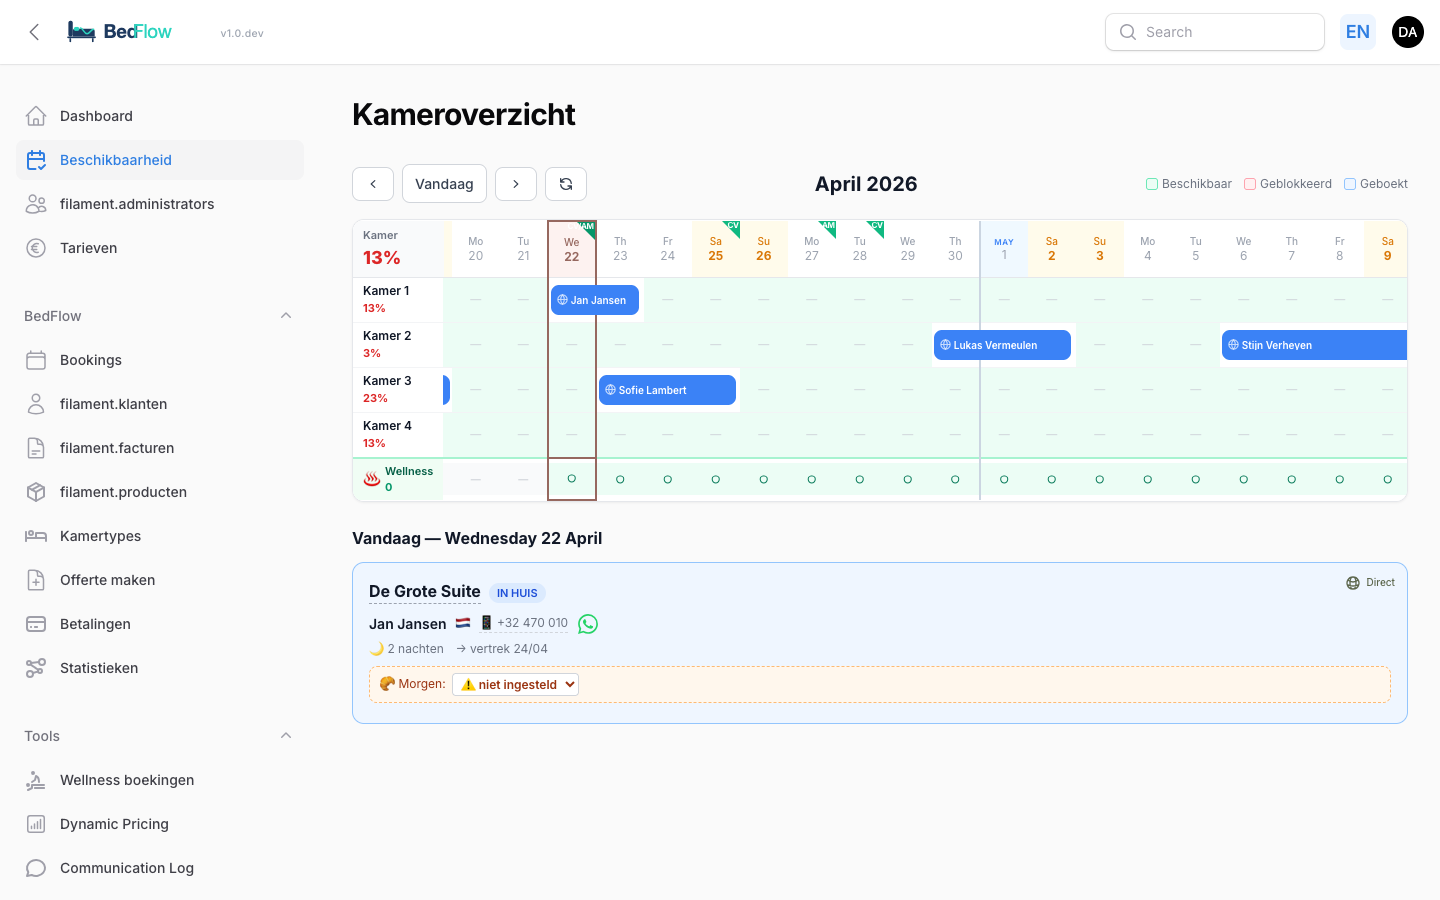Click the Search input field
Screen dimensions: 1440x900
click(x=1215, y=32)
